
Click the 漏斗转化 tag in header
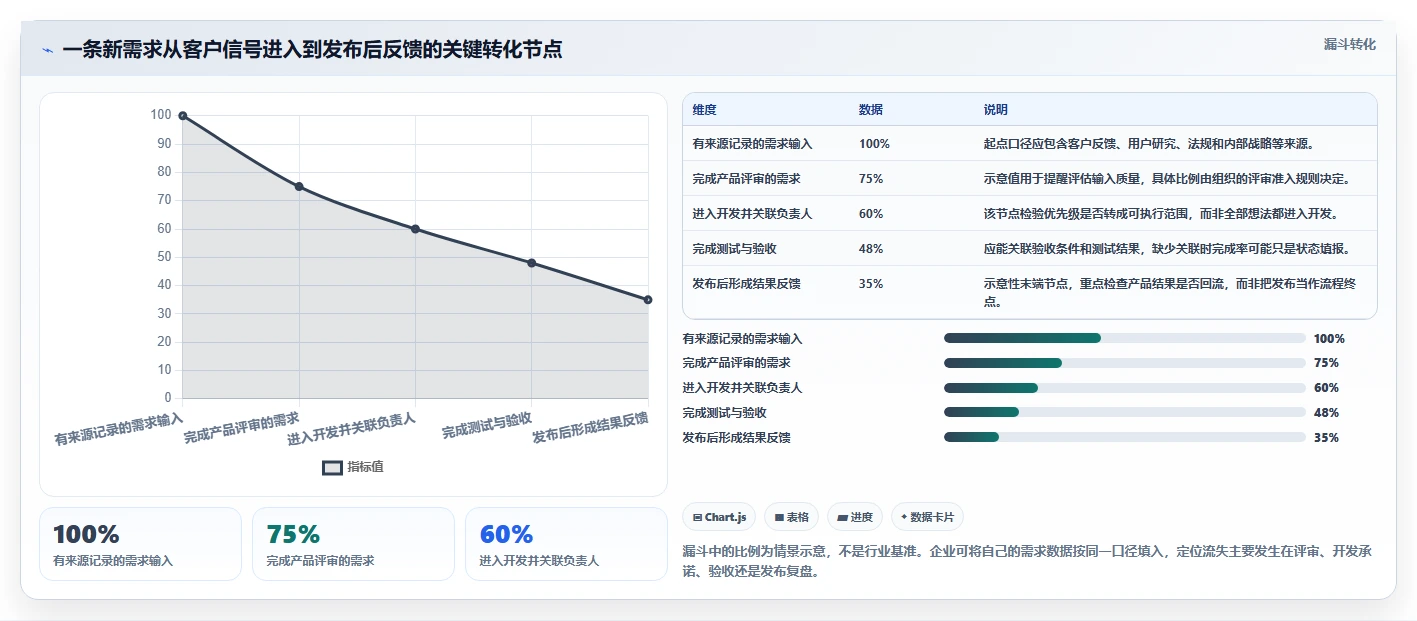pos(1349,44)
